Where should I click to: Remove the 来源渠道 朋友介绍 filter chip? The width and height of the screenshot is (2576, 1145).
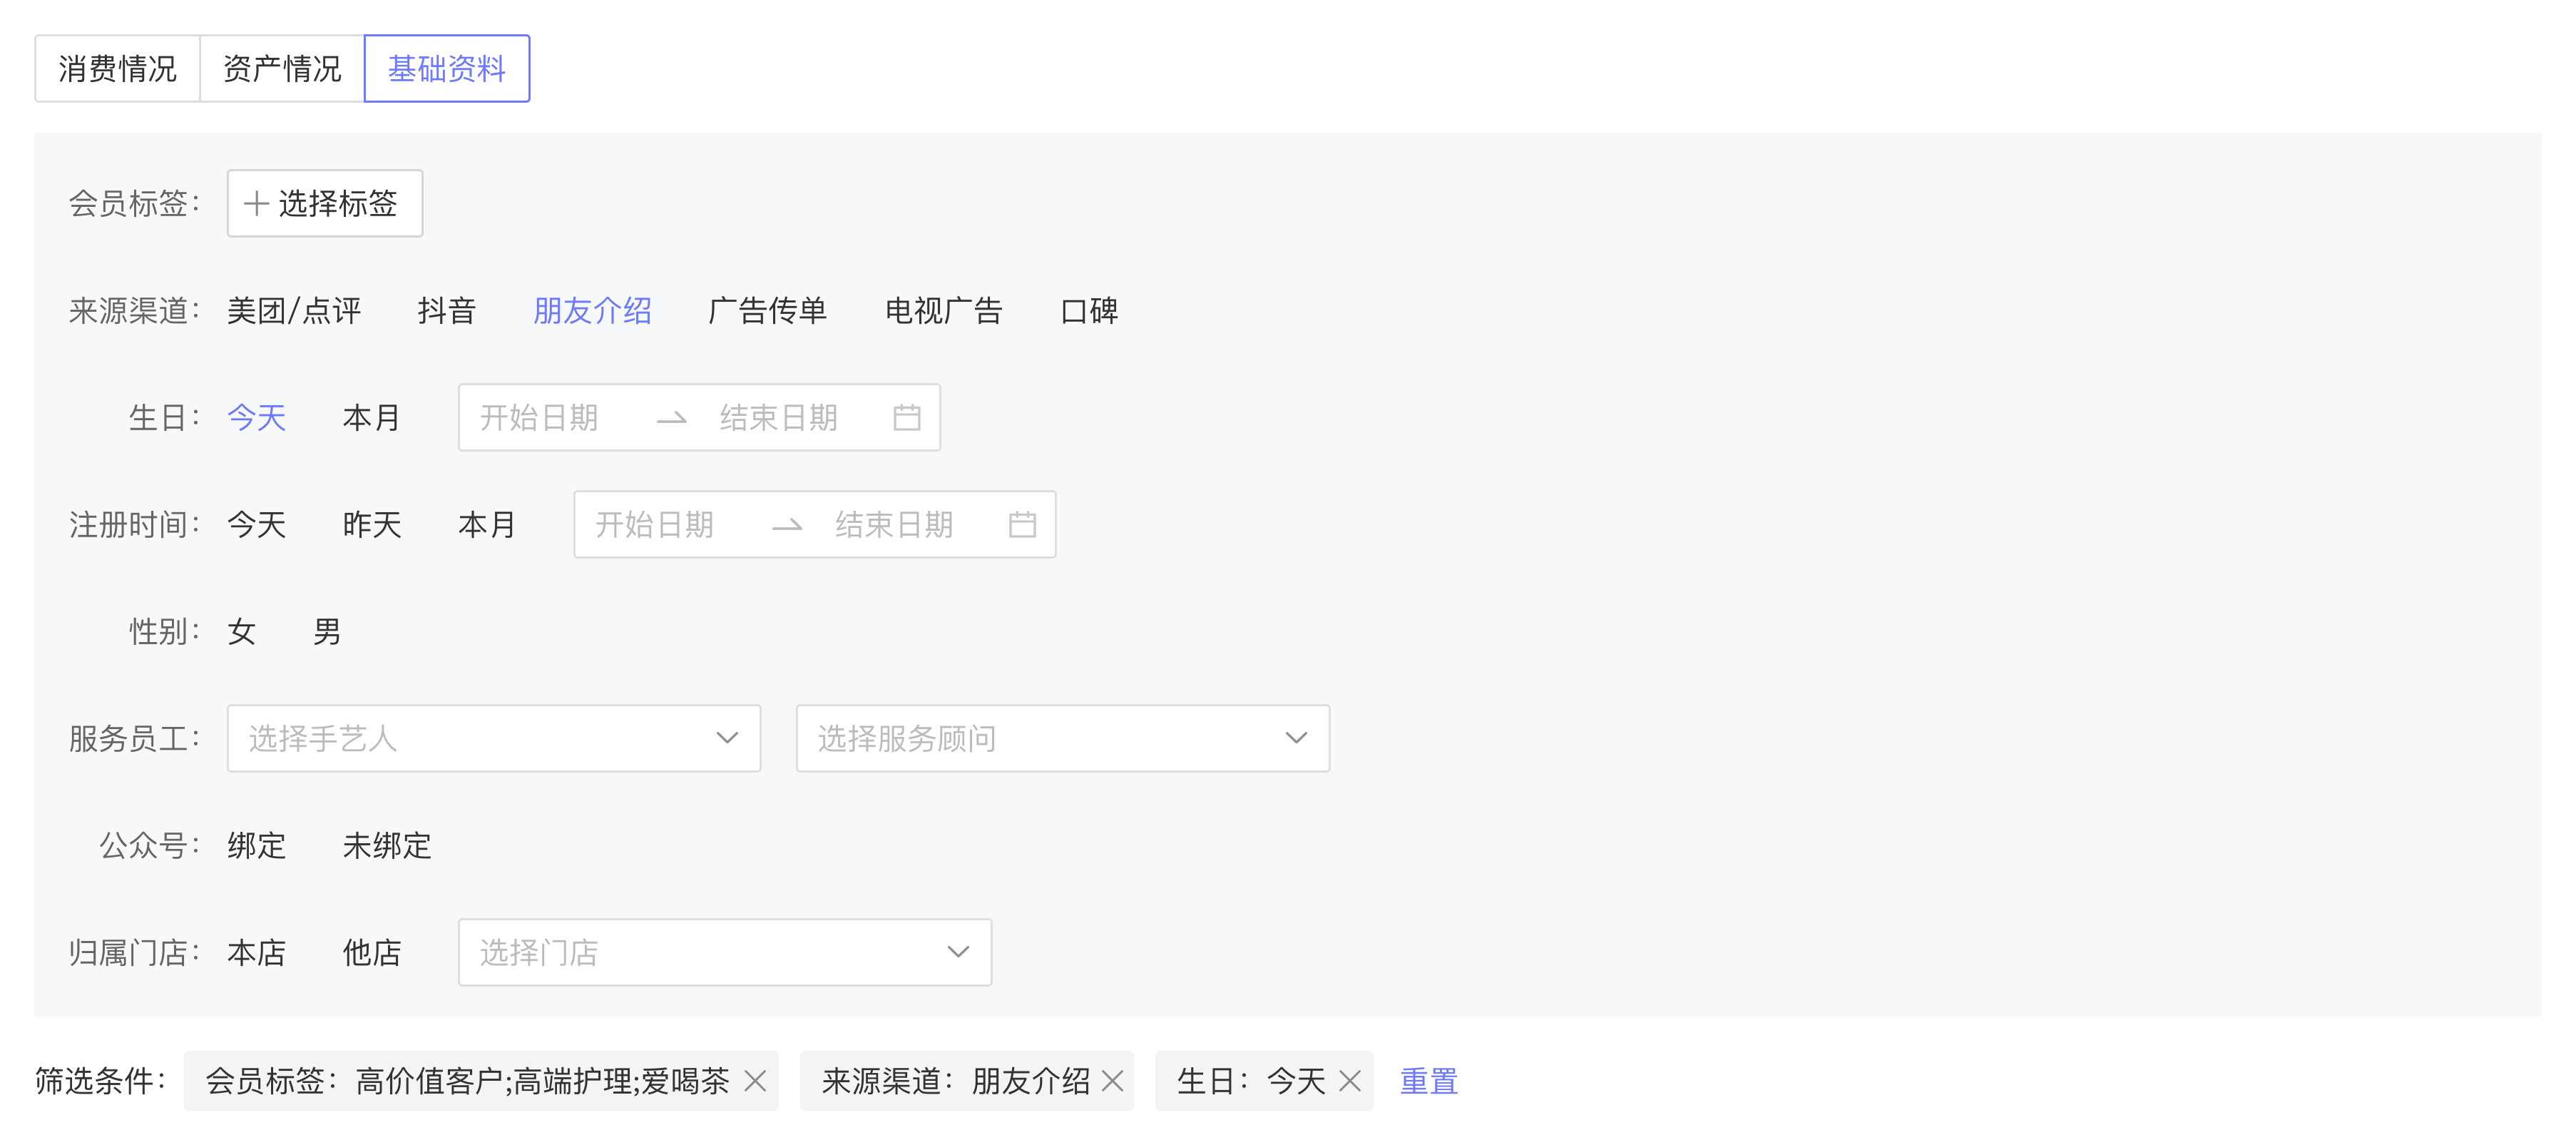[1112, 1081]
